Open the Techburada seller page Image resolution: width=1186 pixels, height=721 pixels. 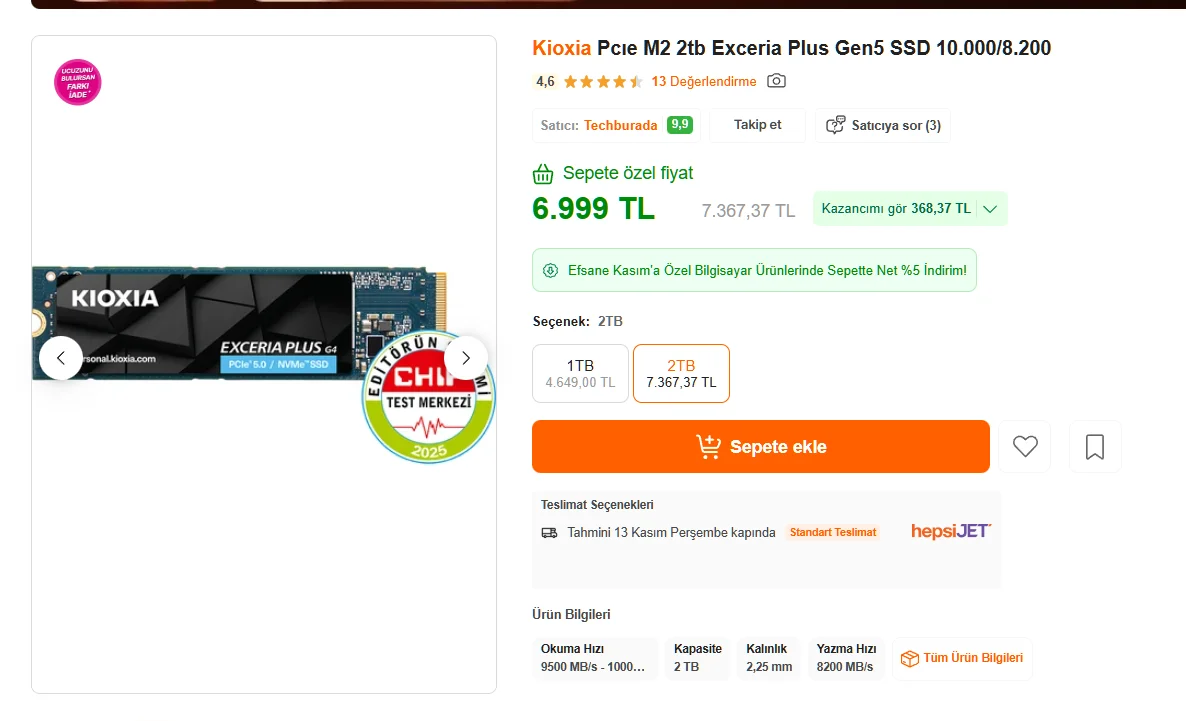[620, 126]
